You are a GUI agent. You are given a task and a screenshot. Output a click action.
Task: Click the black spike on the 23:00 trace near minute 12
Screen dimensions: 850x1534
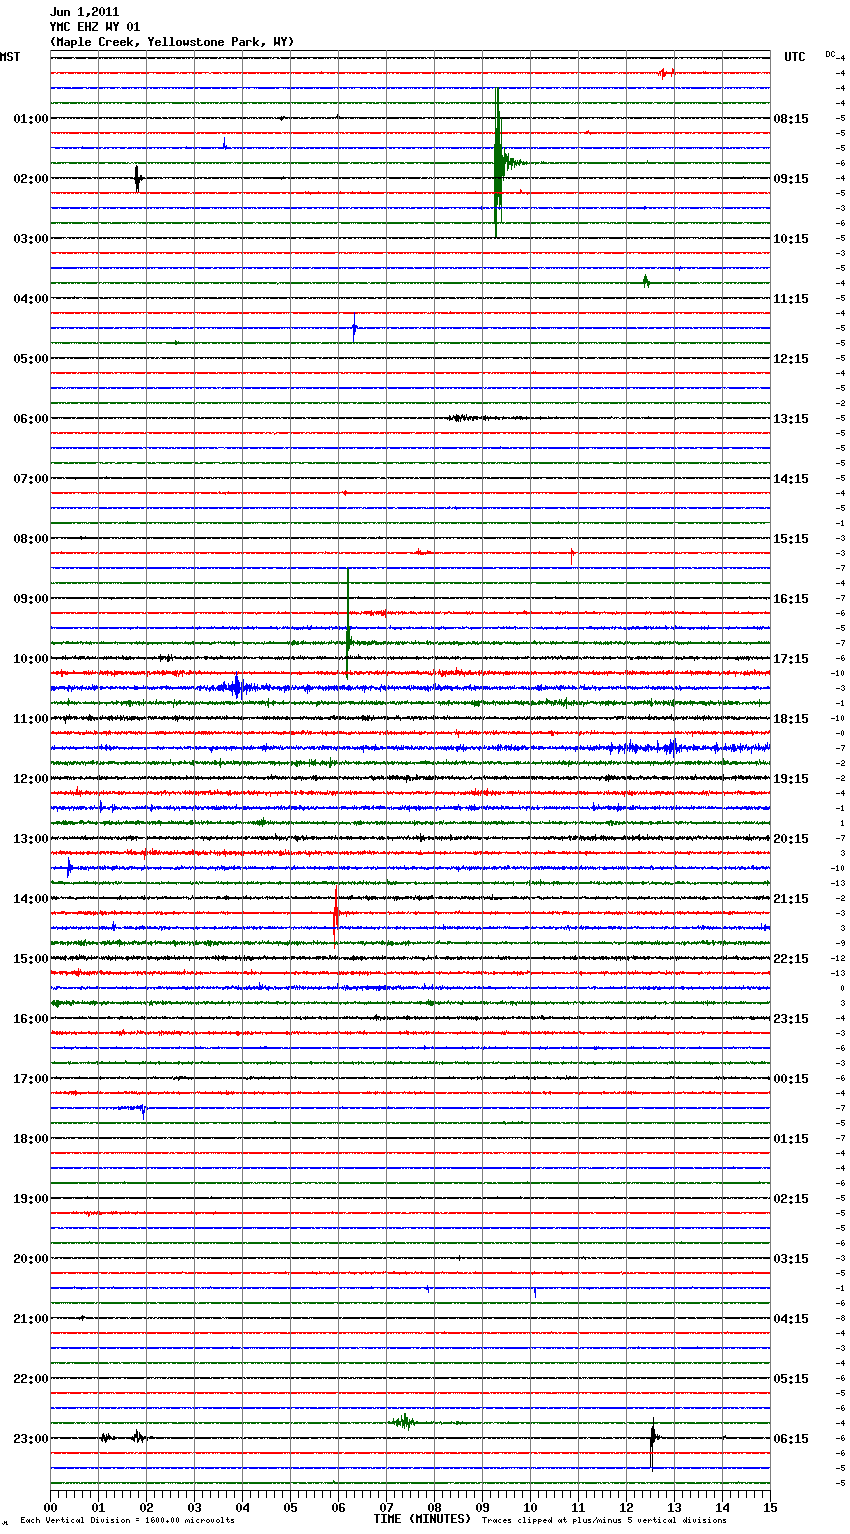pyautogui.click(x=652, y=1442)
